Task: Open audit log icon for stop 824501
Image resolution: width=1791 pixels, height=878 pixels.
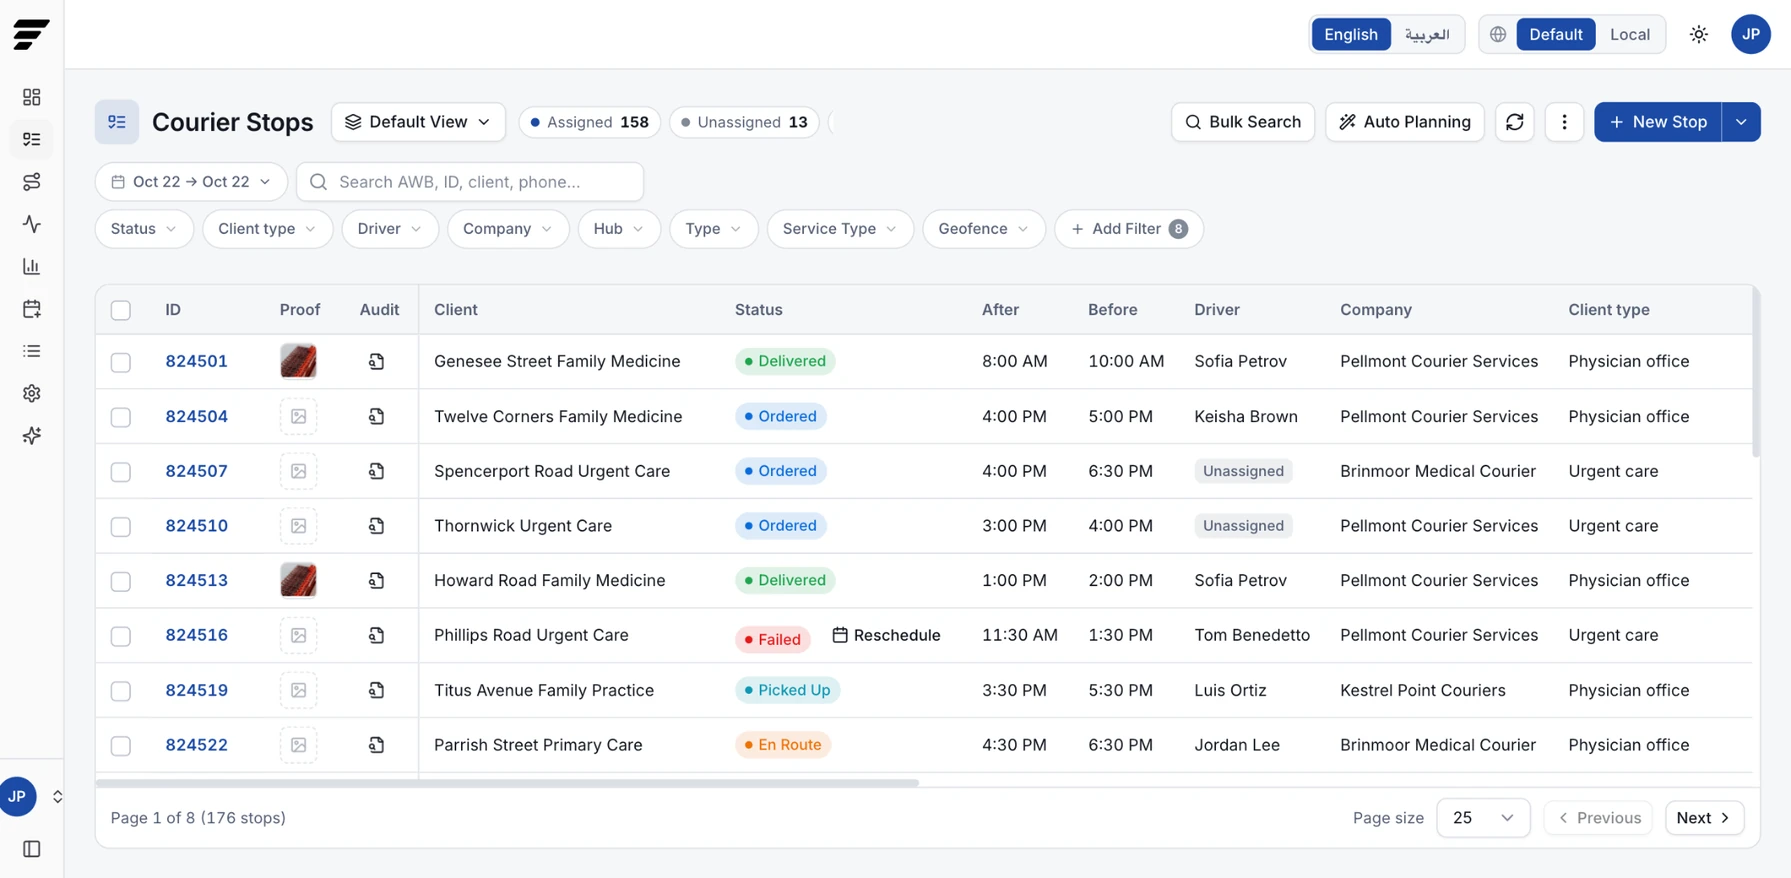Action: 377,361
